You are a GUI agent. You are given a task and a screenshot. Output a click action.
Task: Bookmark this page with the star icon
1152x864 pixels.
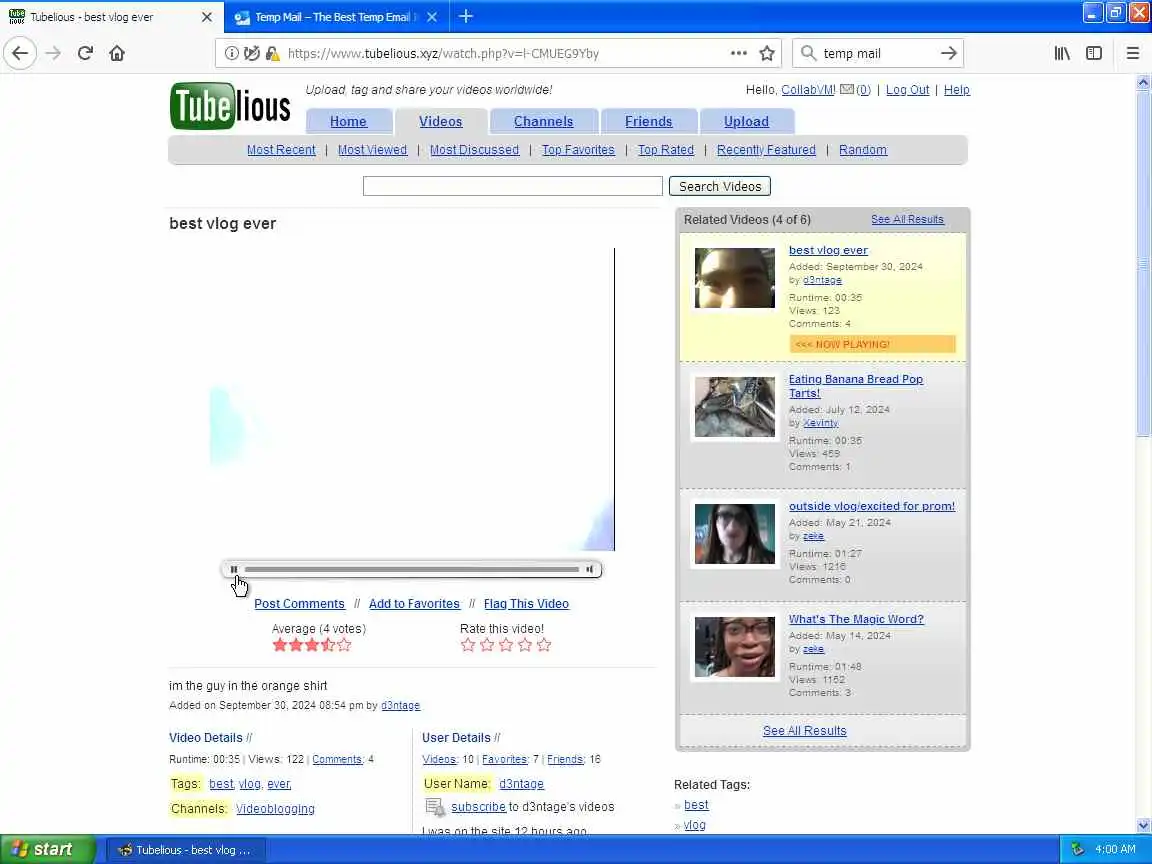[x=767, y=53]
